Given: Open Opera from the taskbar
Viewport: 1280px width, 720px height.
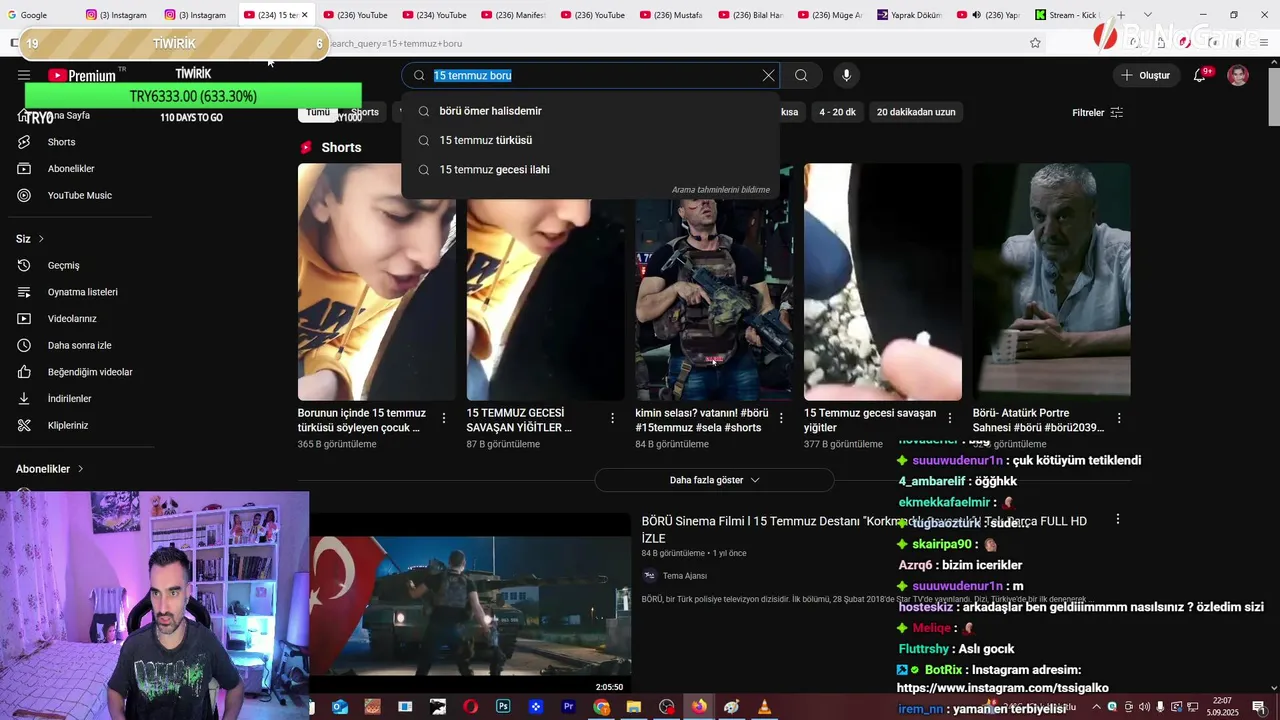Looking at the screenshot, I should tap(470, 707).
